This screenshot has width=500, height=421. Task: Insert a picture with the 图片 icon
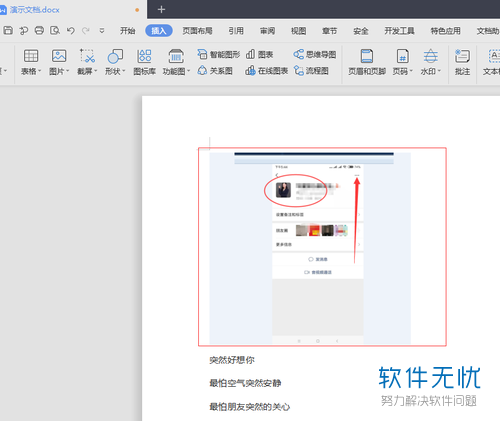point(59,56)
